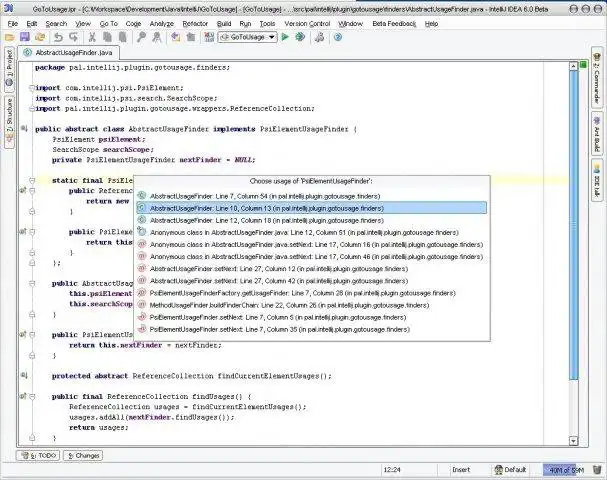607x480 pixels.
Task: Click closing fold marker after last import
Action: tap(32, 109)
